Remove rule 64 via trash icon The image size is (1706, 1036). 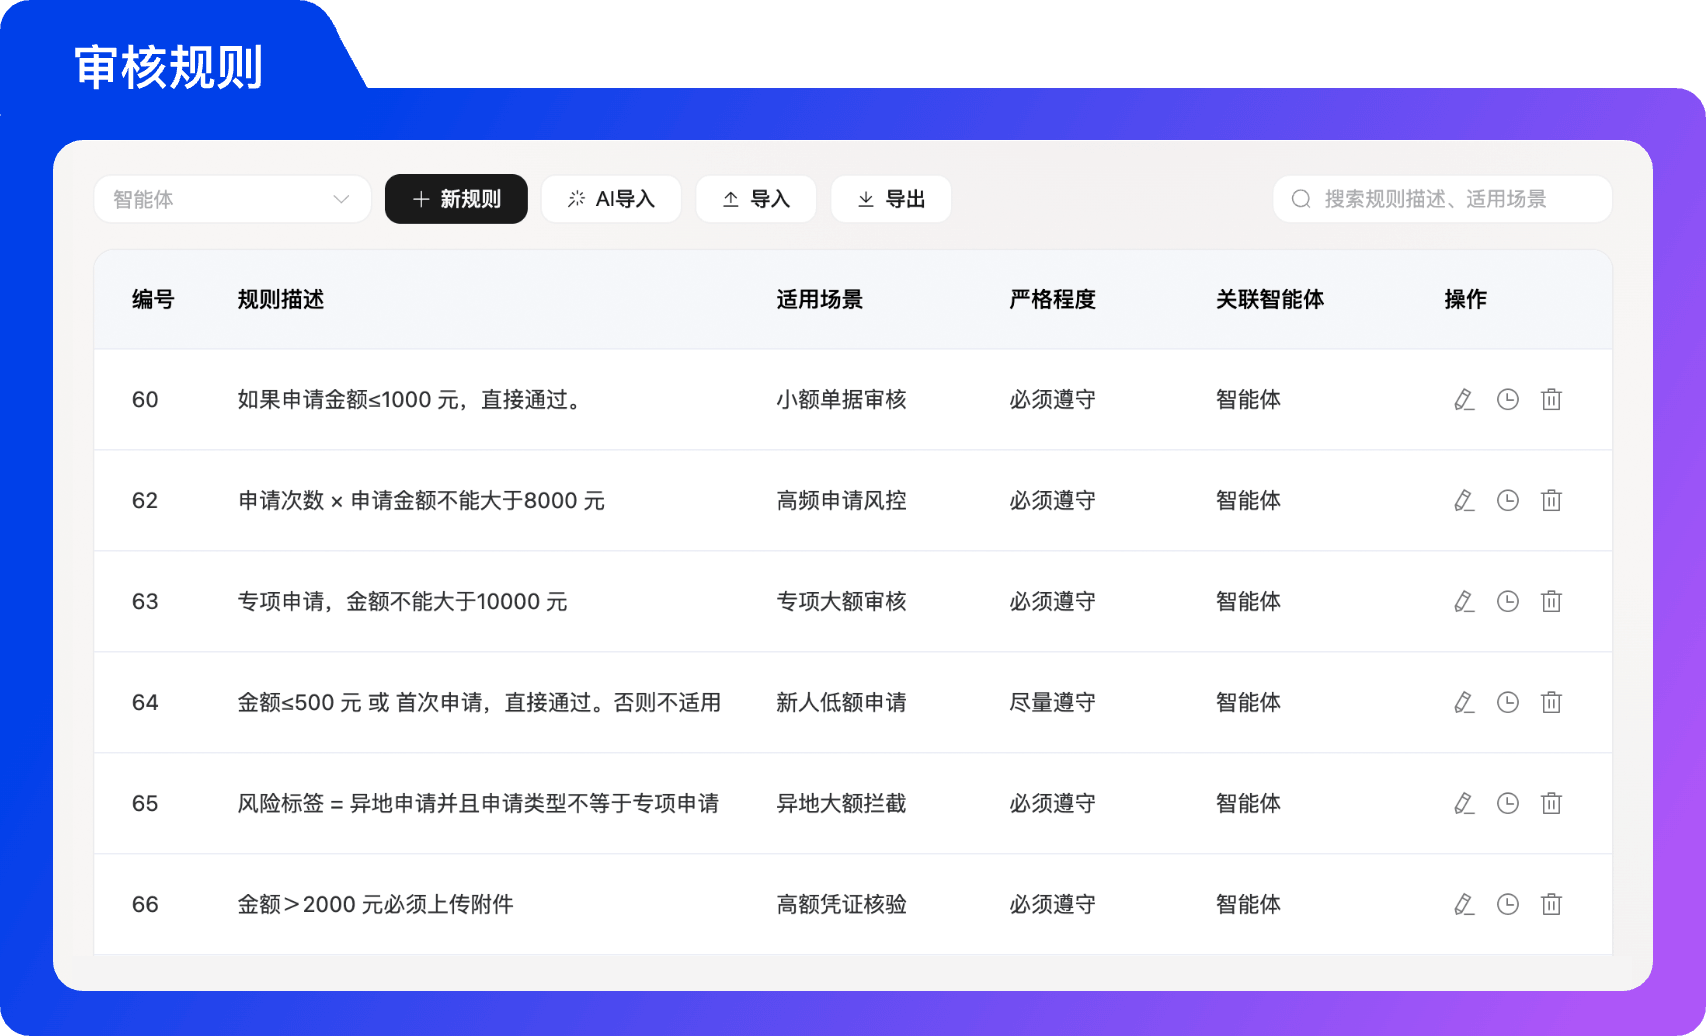(x=1551, y=703)
